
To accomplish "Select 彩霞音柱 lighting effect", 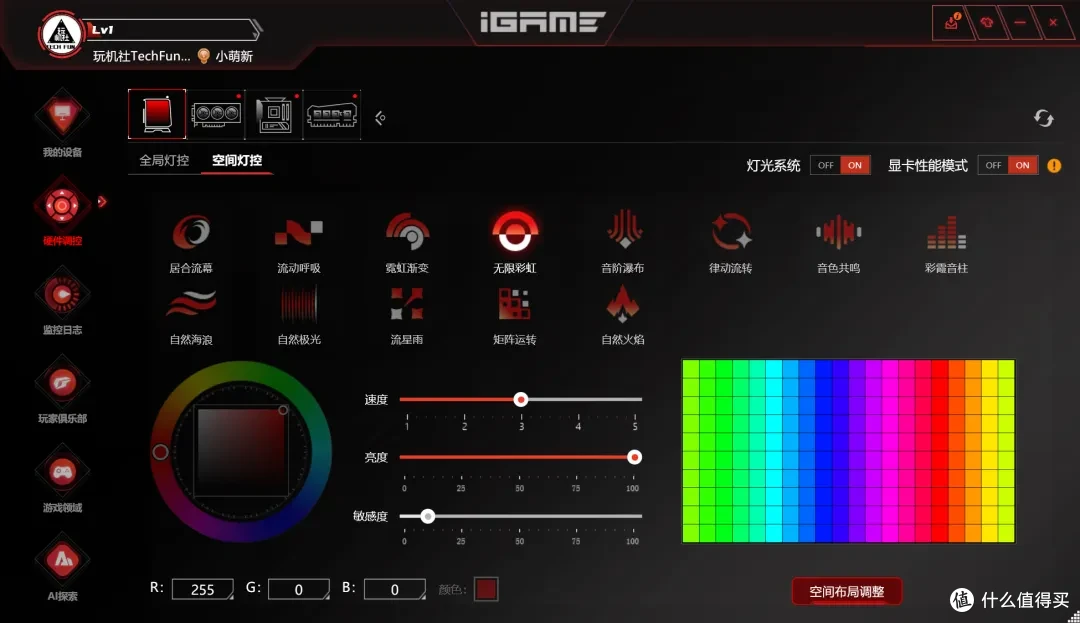I will pos(946,243).
